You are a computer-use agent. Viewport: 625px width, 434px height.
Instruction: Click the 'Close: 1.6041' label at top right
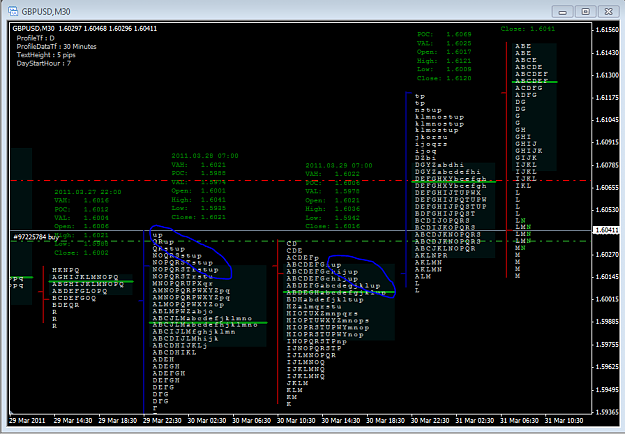click(528, 29)
